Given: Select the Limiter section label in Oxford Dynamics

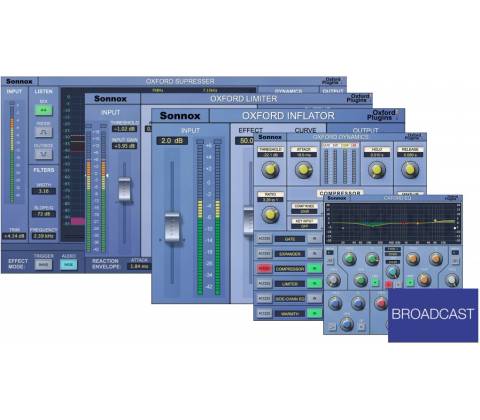Looking at the screenshot, I should 290,284.
